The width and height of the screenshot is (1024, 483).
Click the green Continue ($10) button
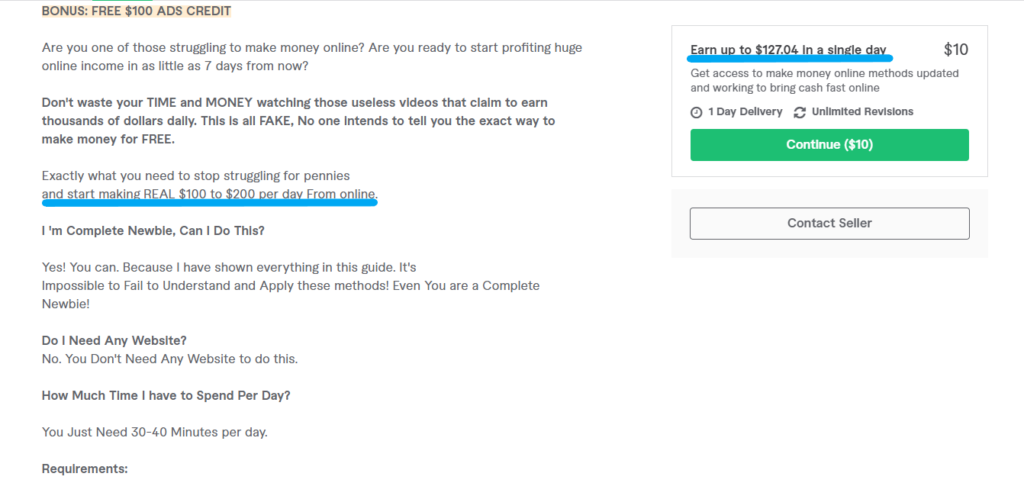(x=829, y=145)
